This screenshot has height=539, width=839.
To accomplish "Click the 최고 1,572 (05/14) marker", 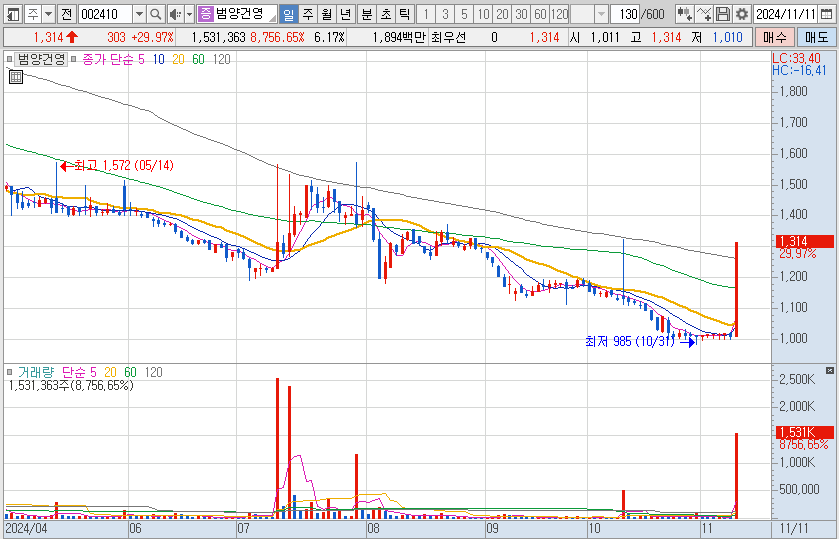I will (x=117, y=165).
